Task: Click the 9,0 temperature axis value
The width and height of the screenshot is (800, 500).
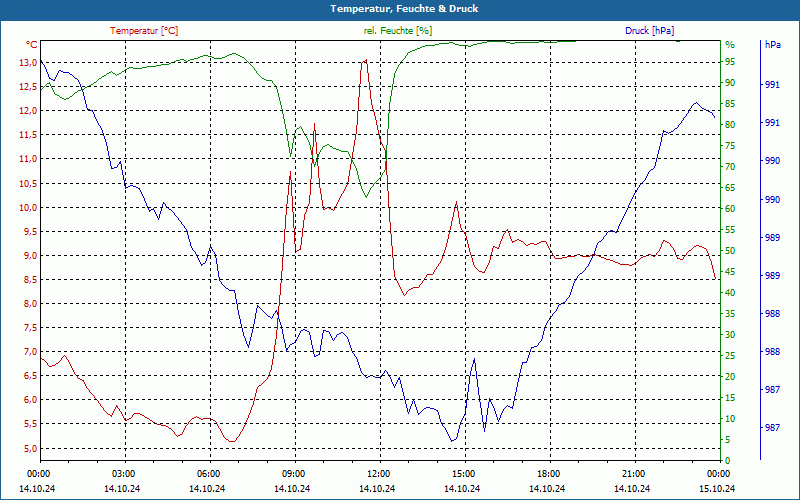Action: tap(30, 256)
